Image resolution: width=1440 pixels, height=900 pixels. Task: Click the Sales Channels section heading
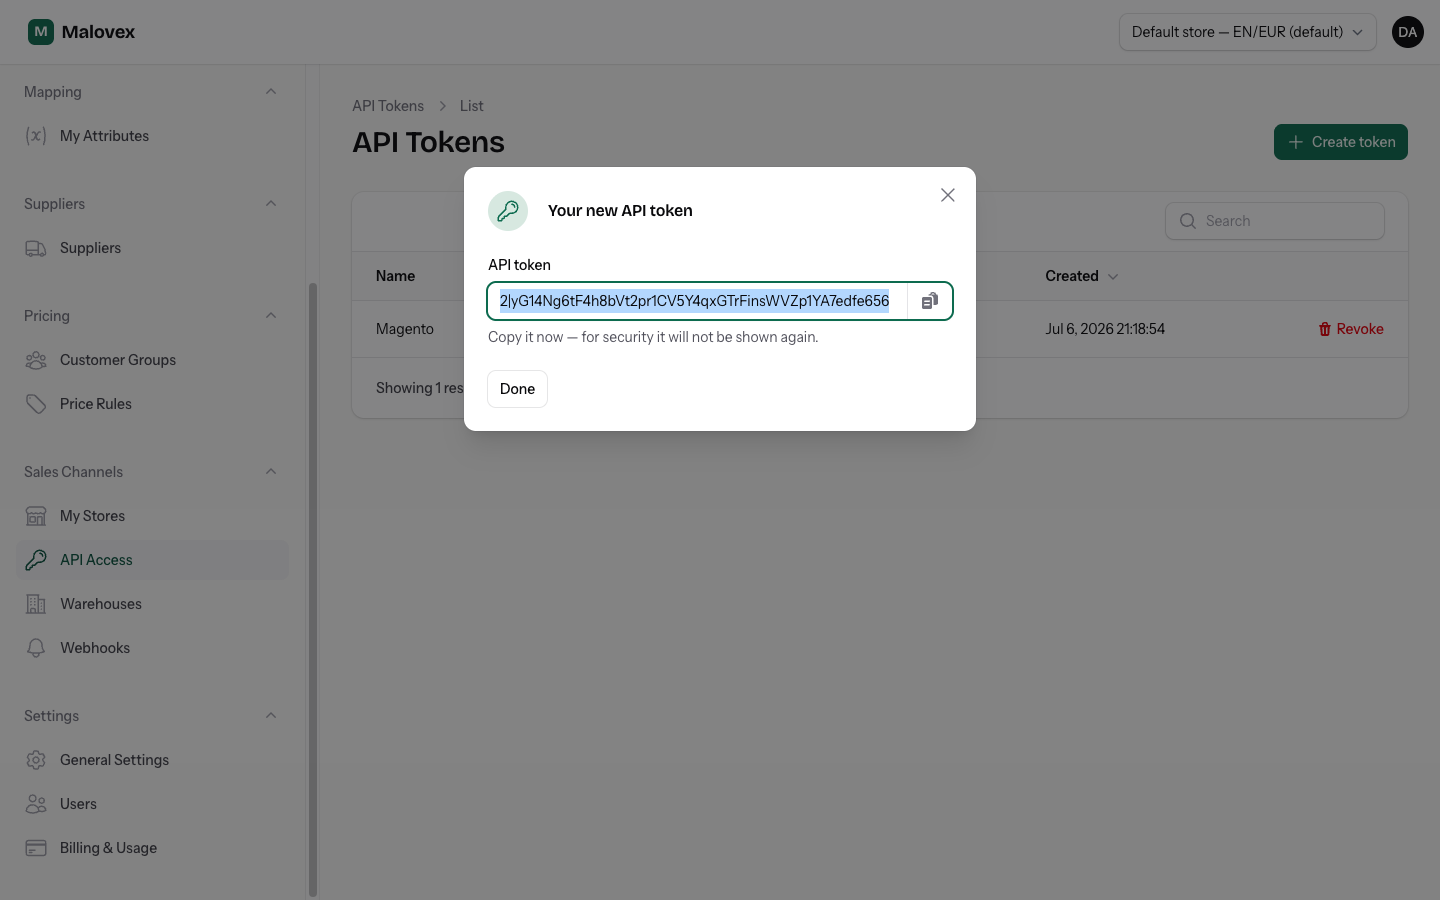click(x=74, y=472)
